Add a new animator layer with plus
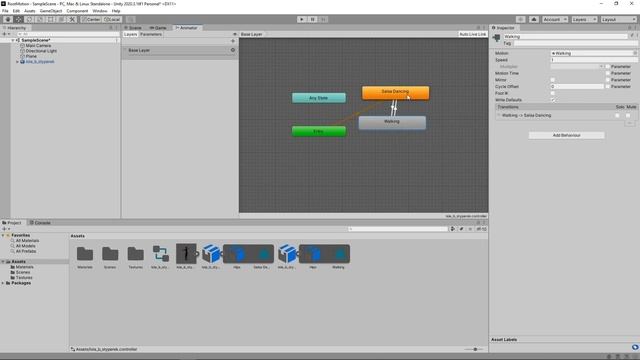 pyautogui.click(x=233, y=41)
